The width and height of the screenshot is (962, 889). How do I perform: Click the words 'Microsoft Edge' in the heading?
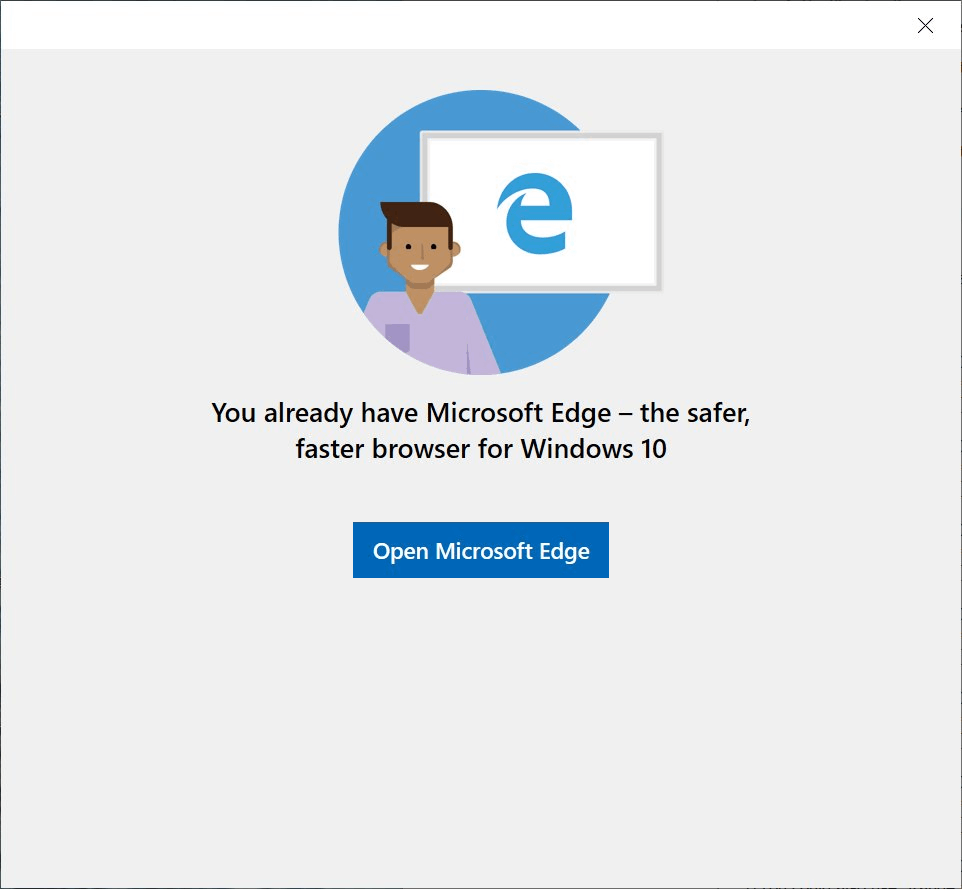click(518, 413)
